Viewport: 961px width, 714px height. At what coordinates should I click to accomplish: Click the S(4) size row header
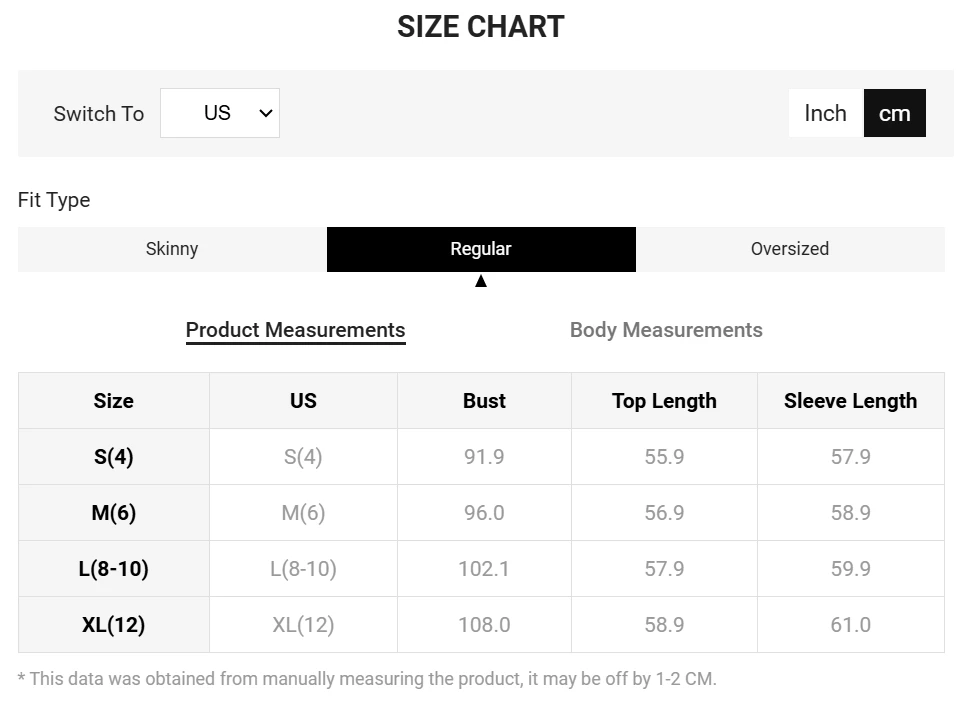[x=114, y=457]
